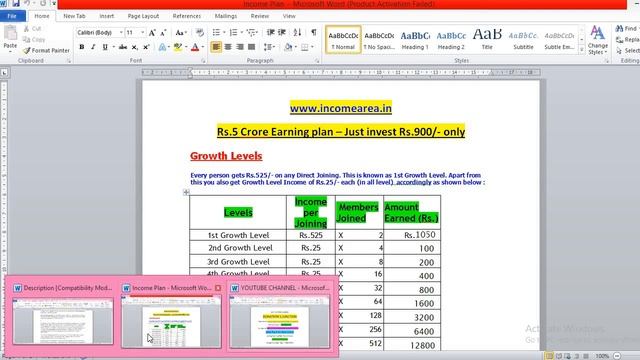This screenshot has height=360, width=640.
Task: Apply superscript formatting
Action: pyautogui.click(x=146, y=47)
